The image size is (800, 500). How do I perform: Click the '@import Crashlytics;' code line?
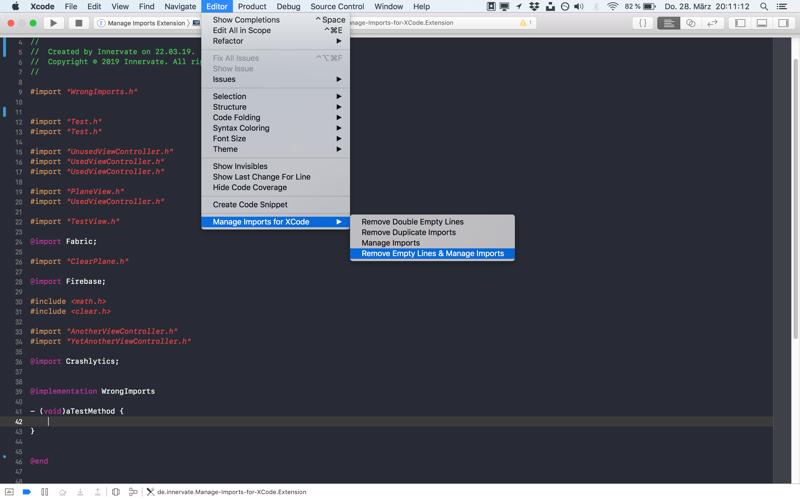coord(74,361)
